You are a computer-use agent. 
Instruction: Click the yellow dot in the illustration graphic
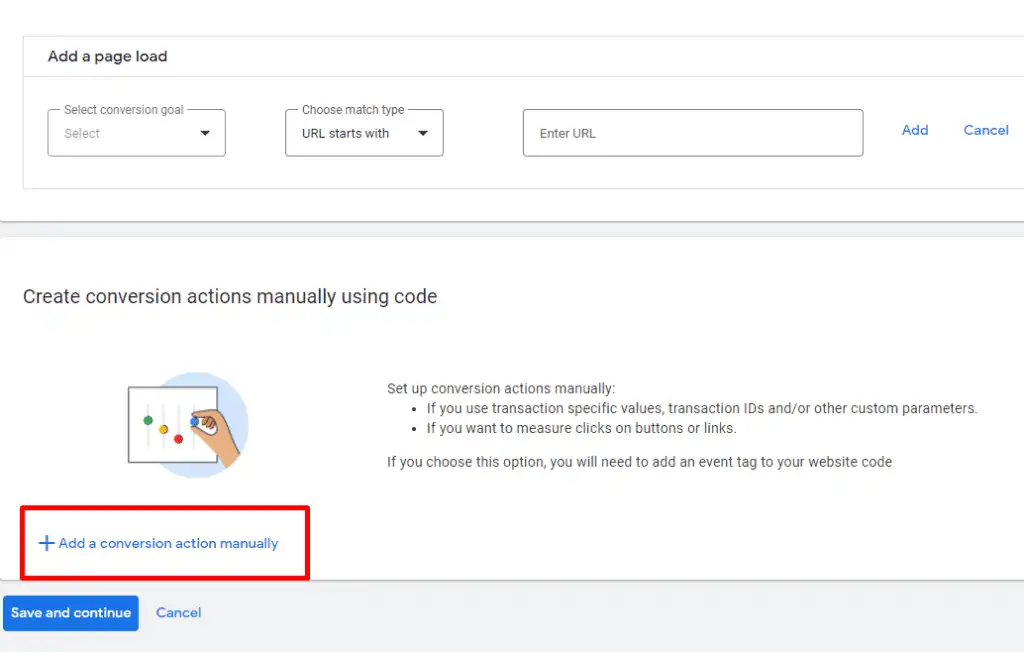(x=163, y=429)
